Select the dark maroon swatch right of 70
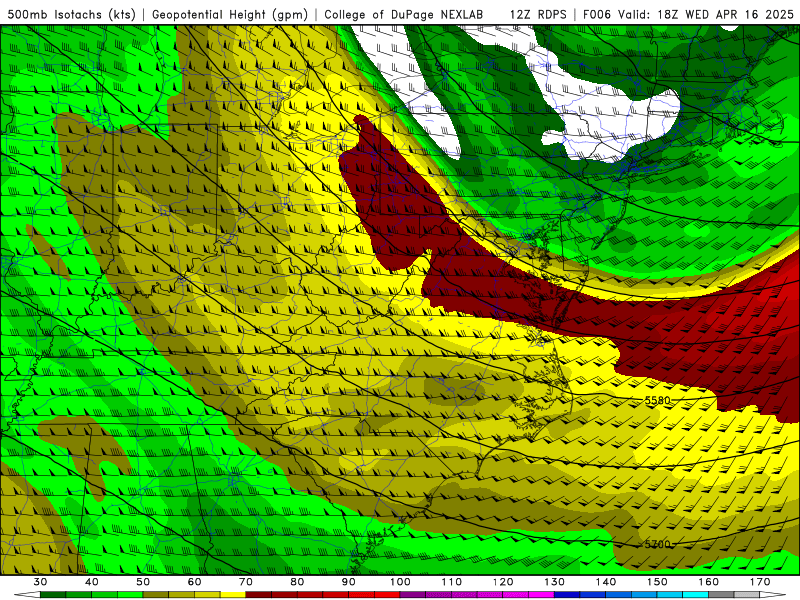This screenshot has width=800, height=600. tap(259, 595)
